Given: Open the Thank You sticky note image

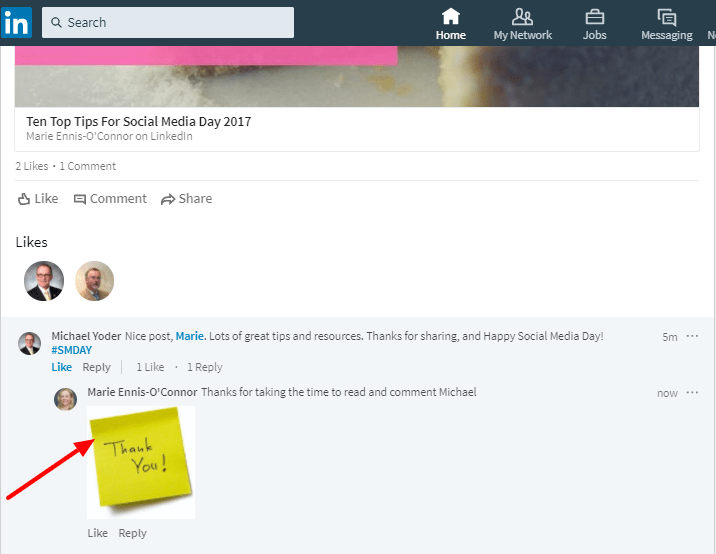Looking at the screenshot, I should click(141, 462).
